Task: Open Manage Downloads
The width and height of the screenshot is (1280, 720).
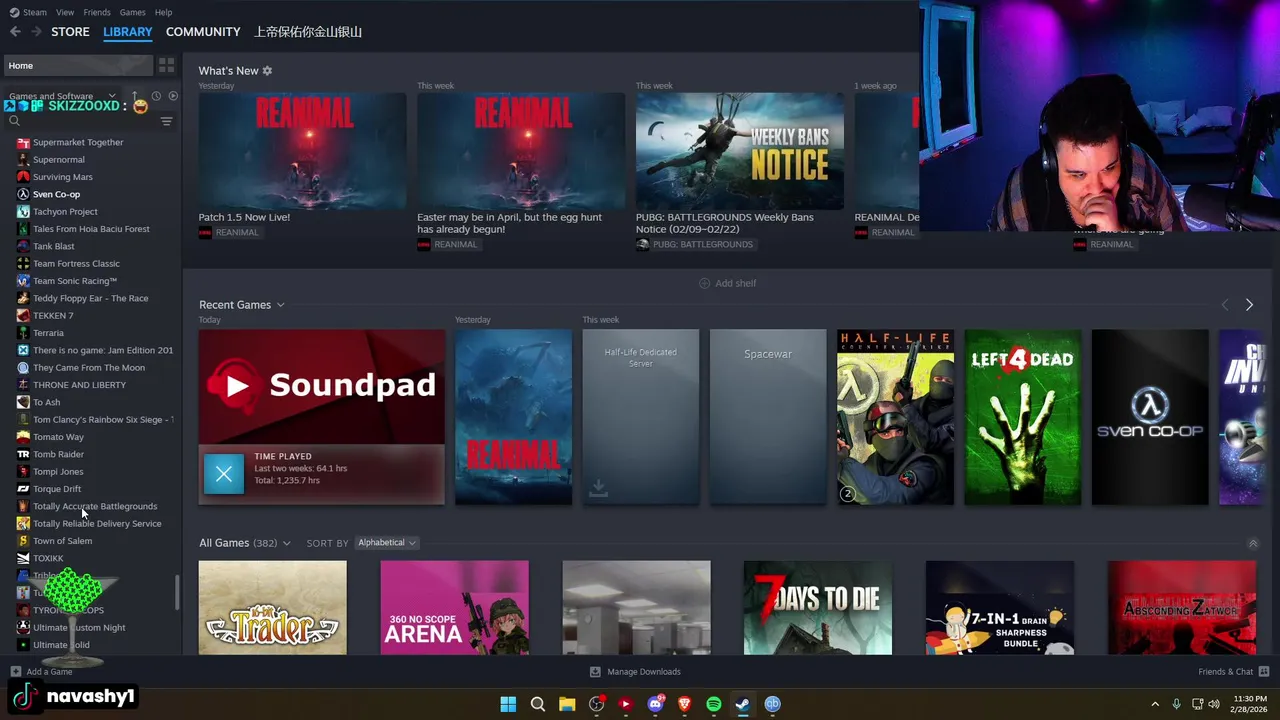Action: pyautogui.click(x=635, y=672)
